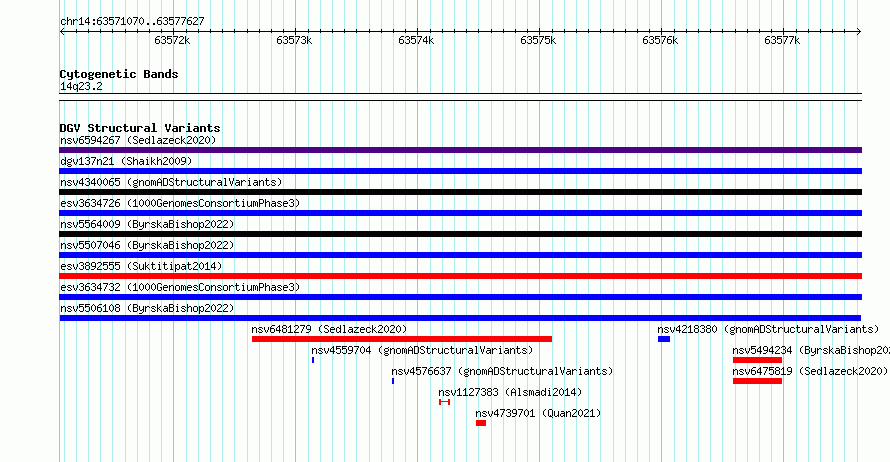Select the black nsv5564009 variant bar

pyautogui.click(x=460, y=234)
